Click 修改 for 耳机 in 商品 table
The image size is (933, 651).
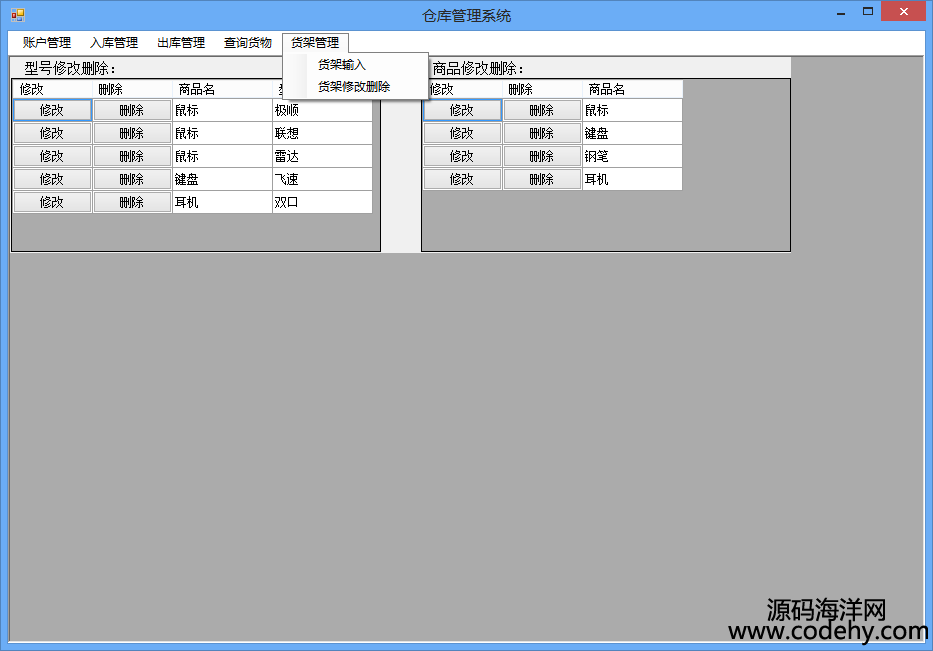click(x=462, y=179)
